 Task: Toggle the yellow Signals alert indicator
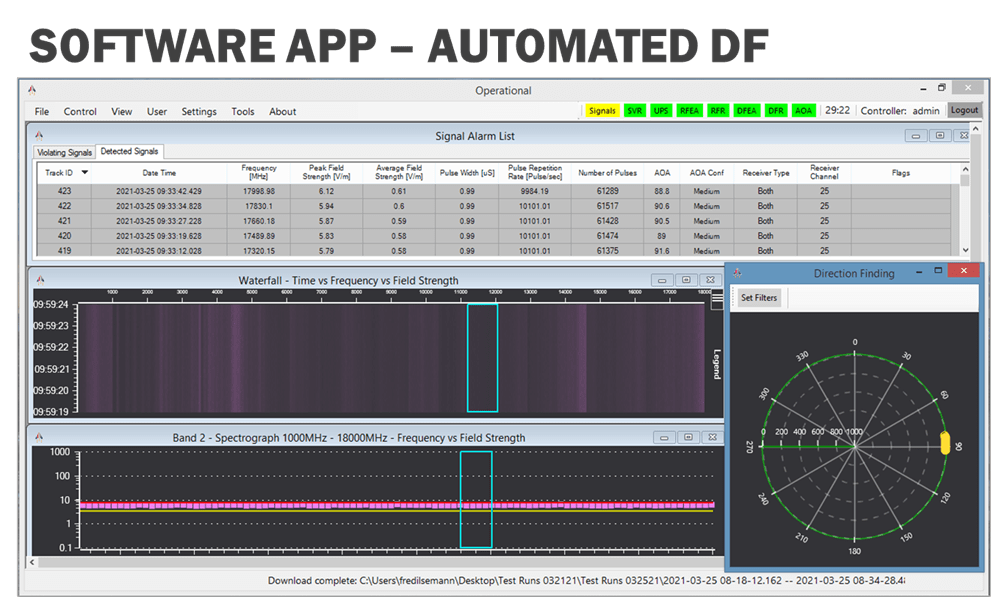point(602,110)
